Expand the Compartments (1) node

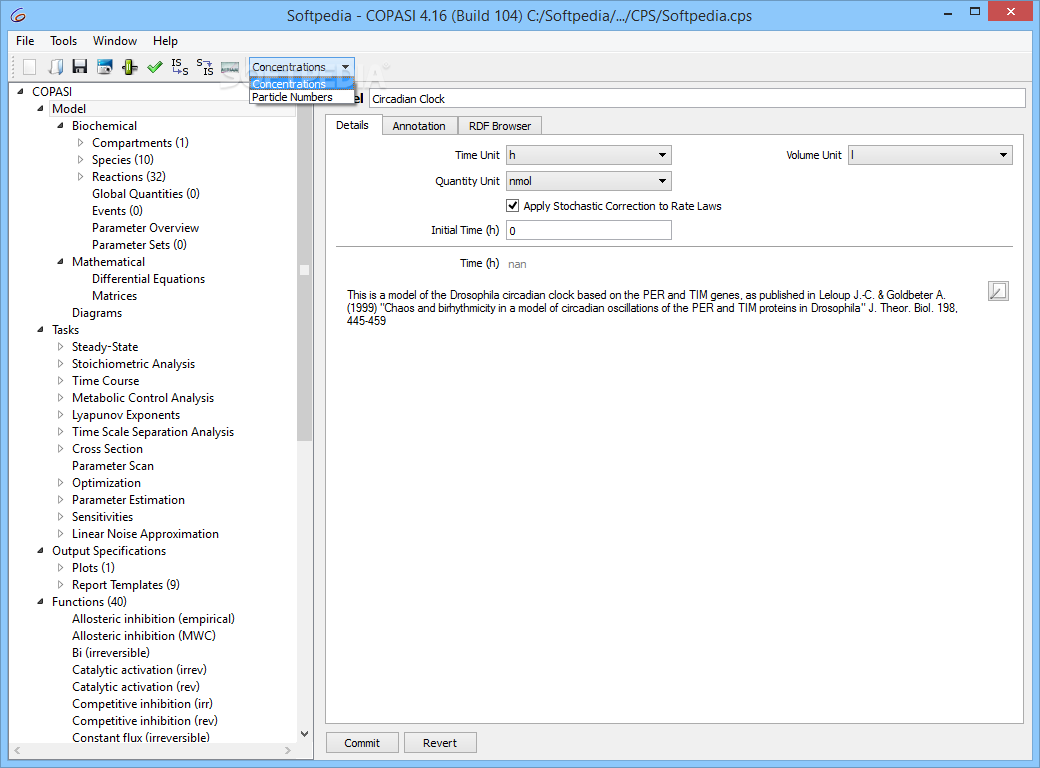pos(80,143)
